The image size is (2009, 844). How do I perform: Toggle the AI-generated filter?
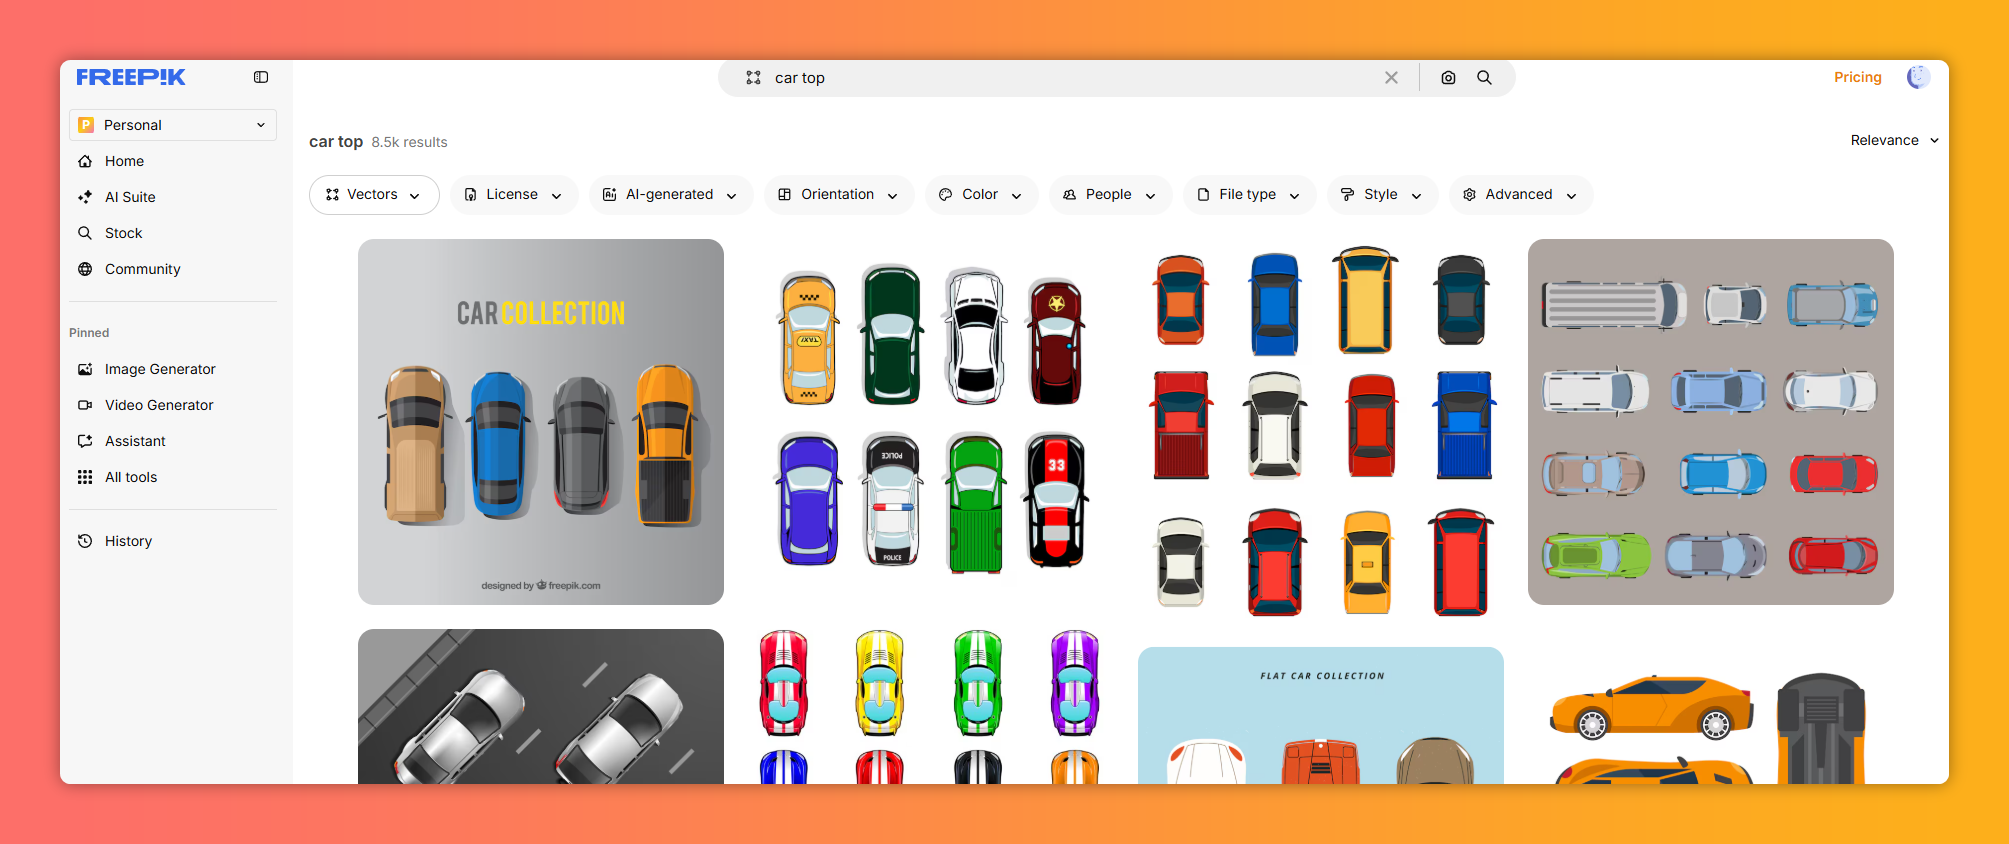(x=669, y=195)
